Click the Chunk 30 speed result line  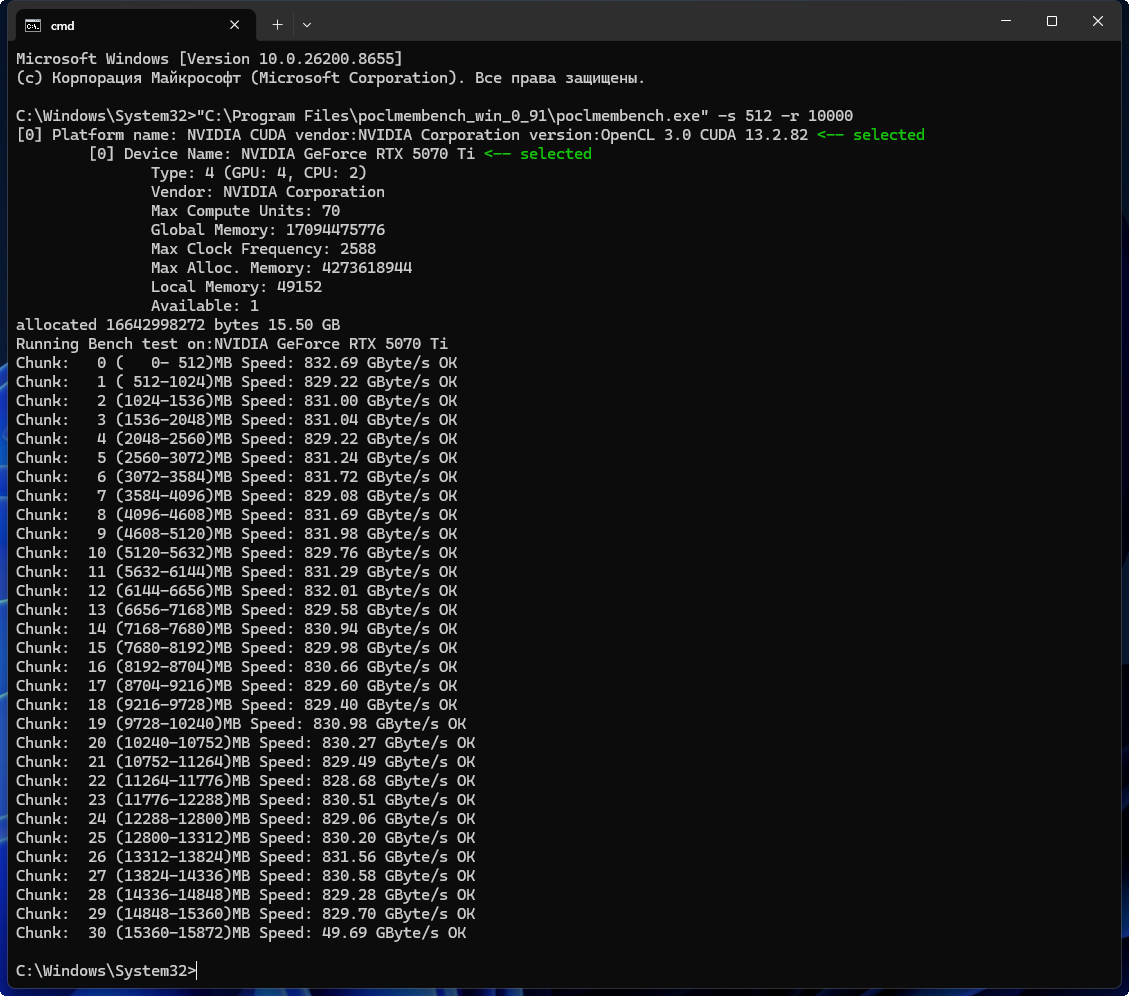pos(241,933)
